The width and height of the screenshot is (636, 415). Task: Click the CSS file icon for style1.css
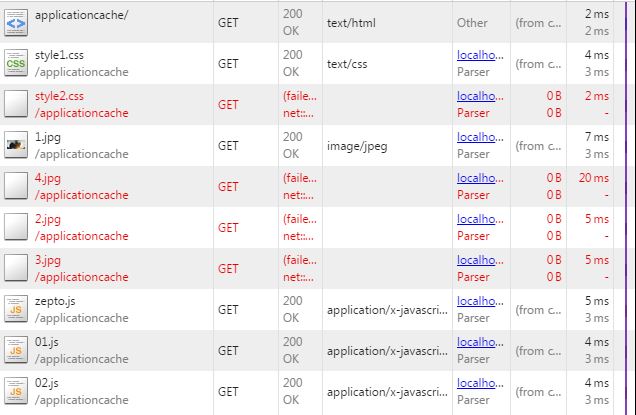[x=16, y=63]
